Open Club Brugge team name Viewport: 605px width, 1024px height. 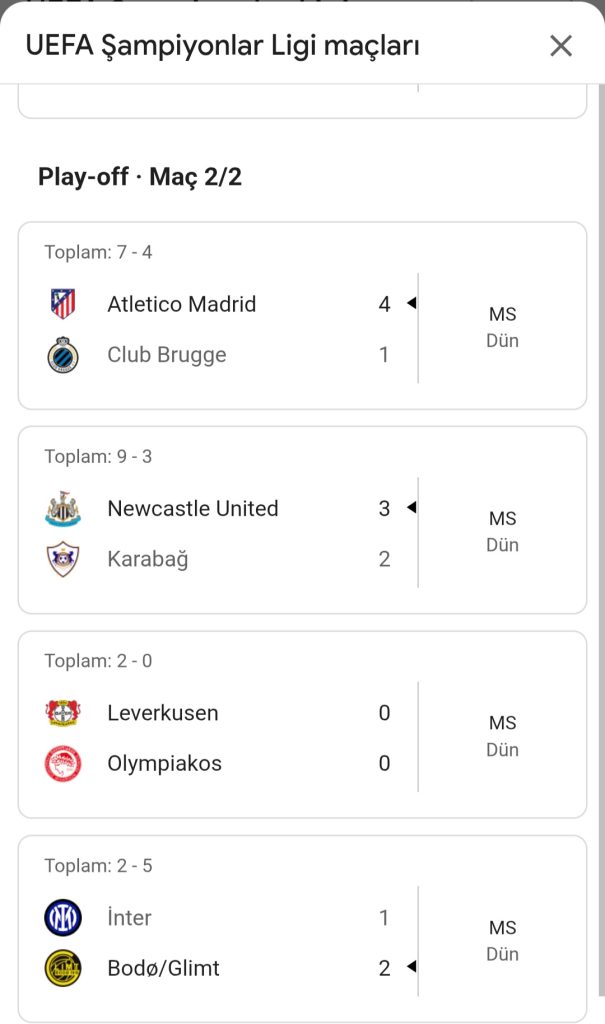[x=167, y=355]
